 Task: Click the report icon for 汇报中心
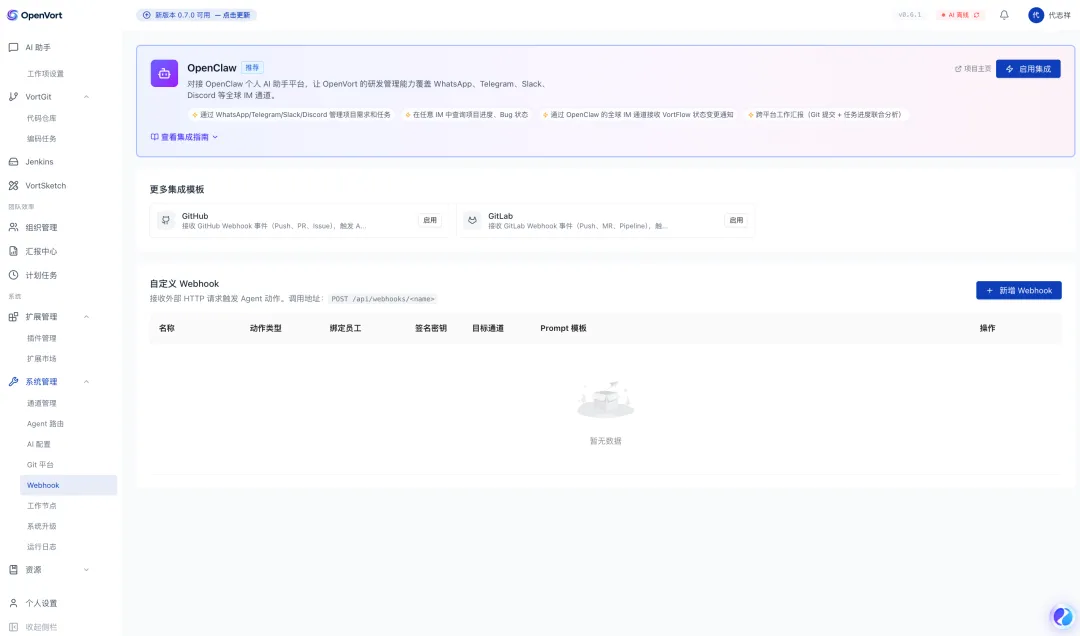coord(13,252)
